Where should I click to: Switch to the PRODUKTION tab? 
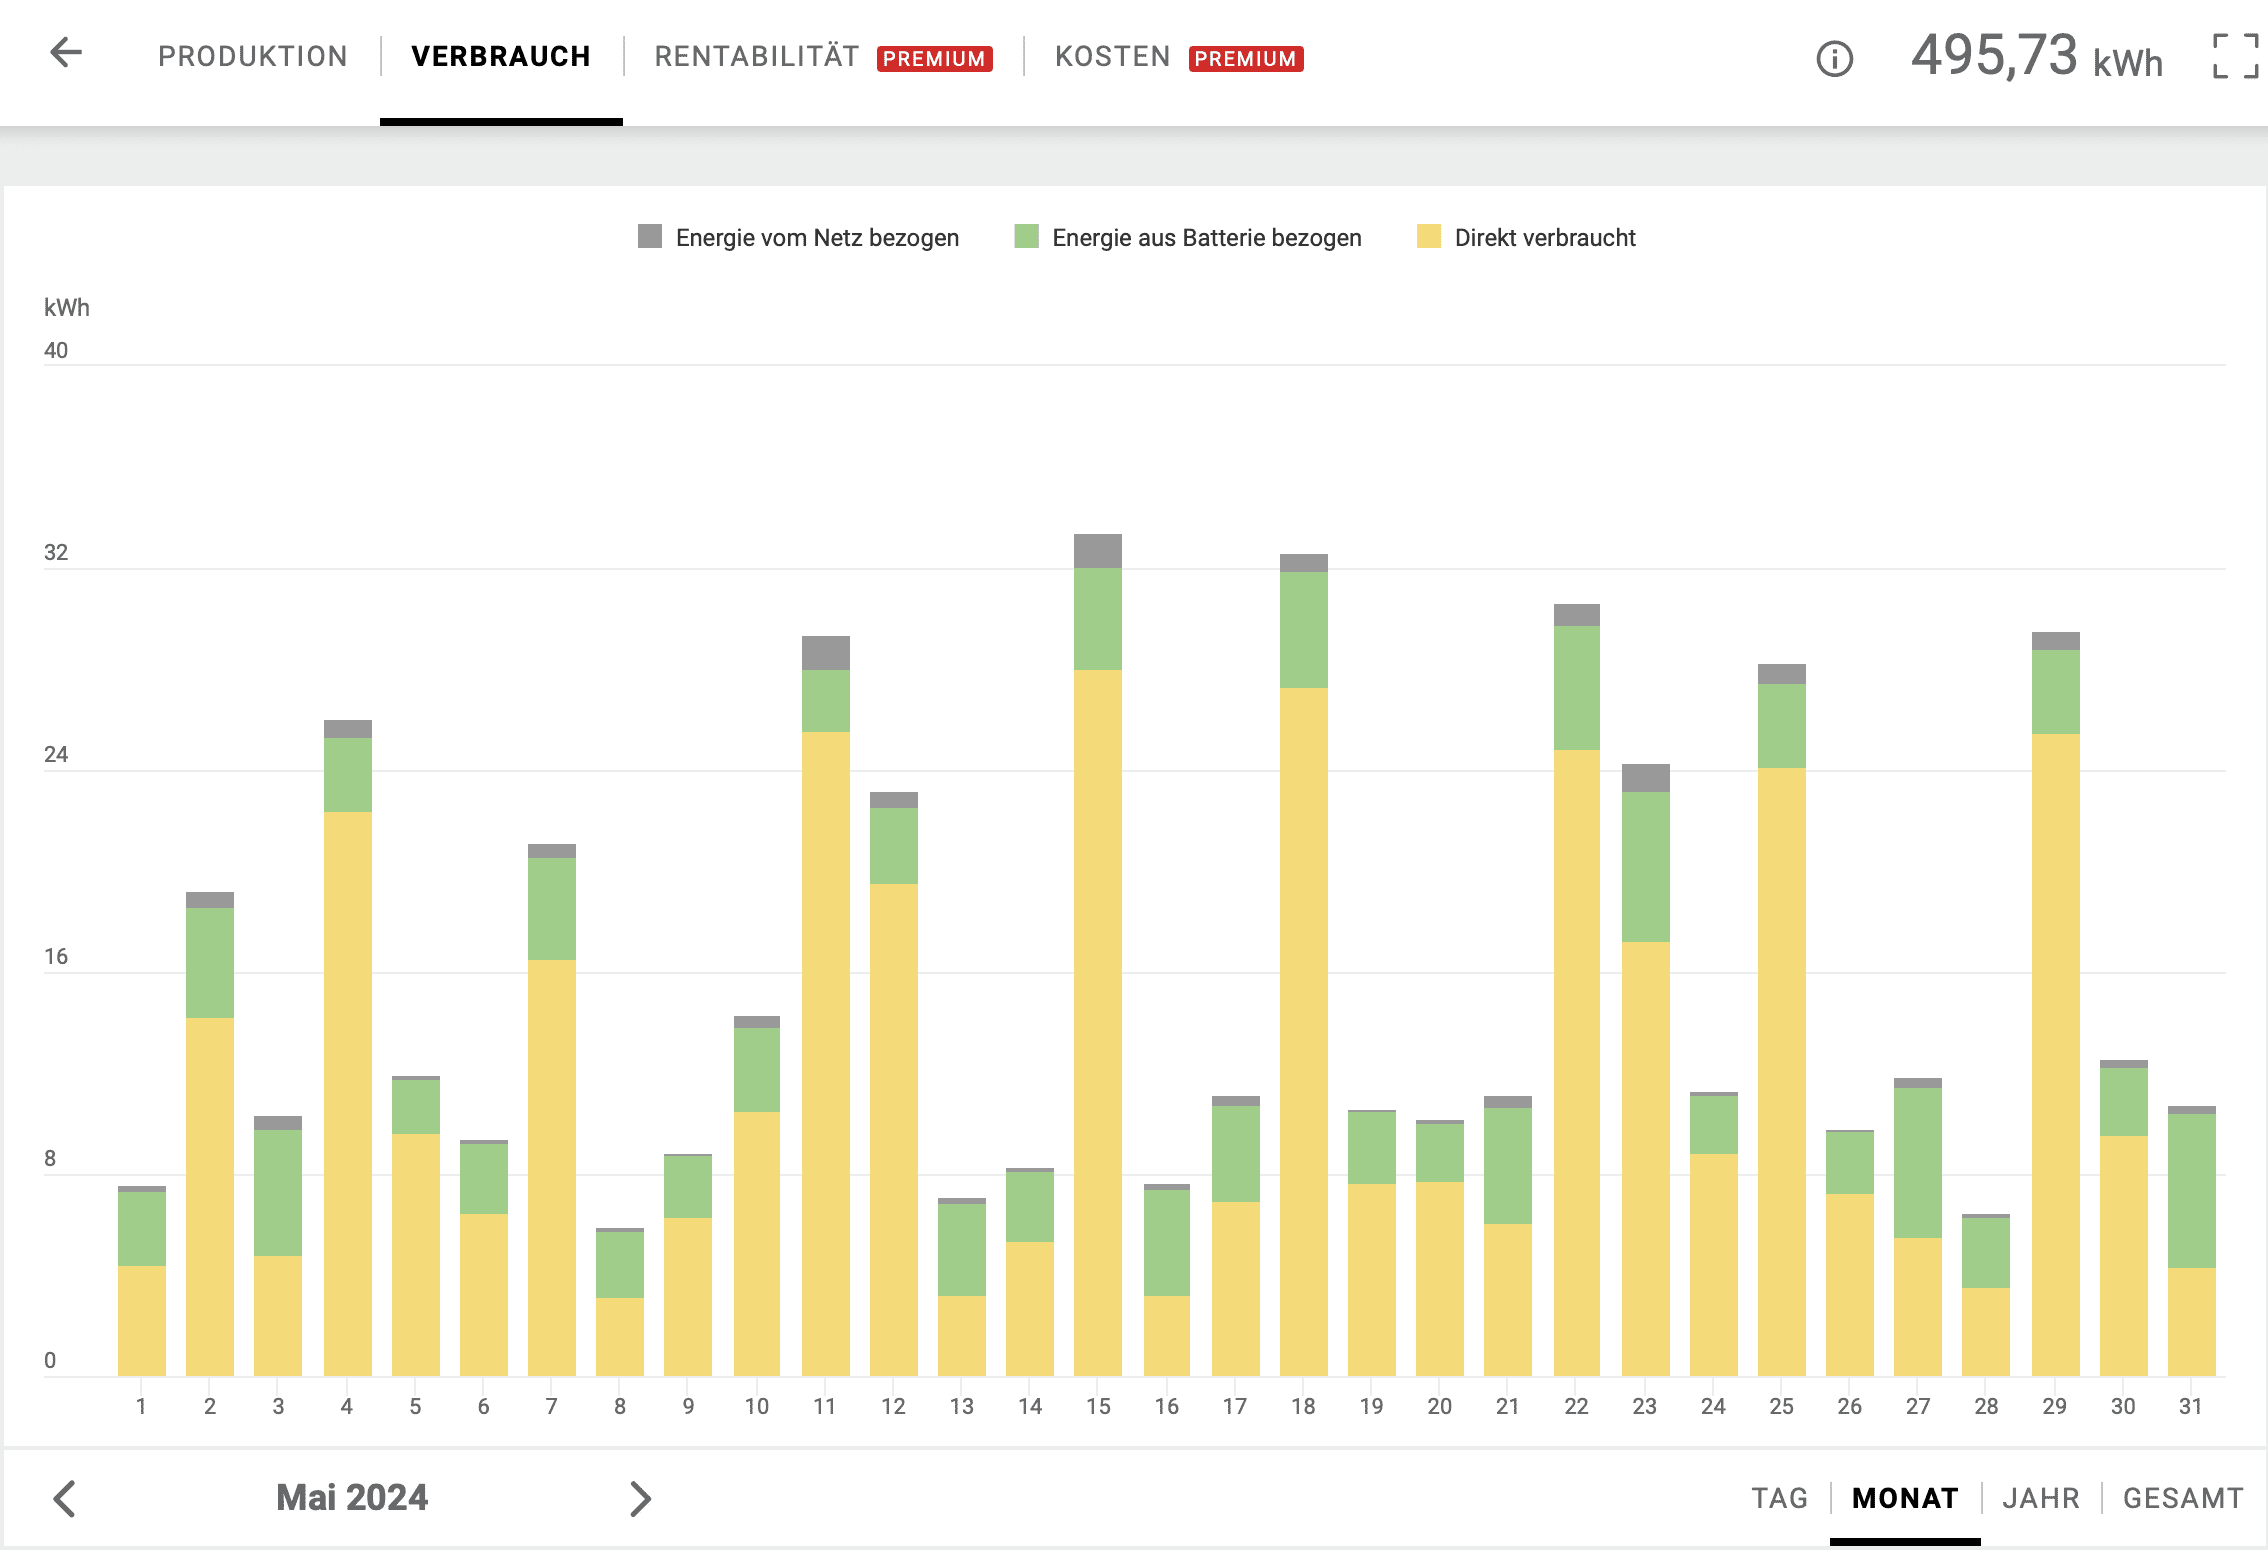pyautogui.click(x=253, y=56)
